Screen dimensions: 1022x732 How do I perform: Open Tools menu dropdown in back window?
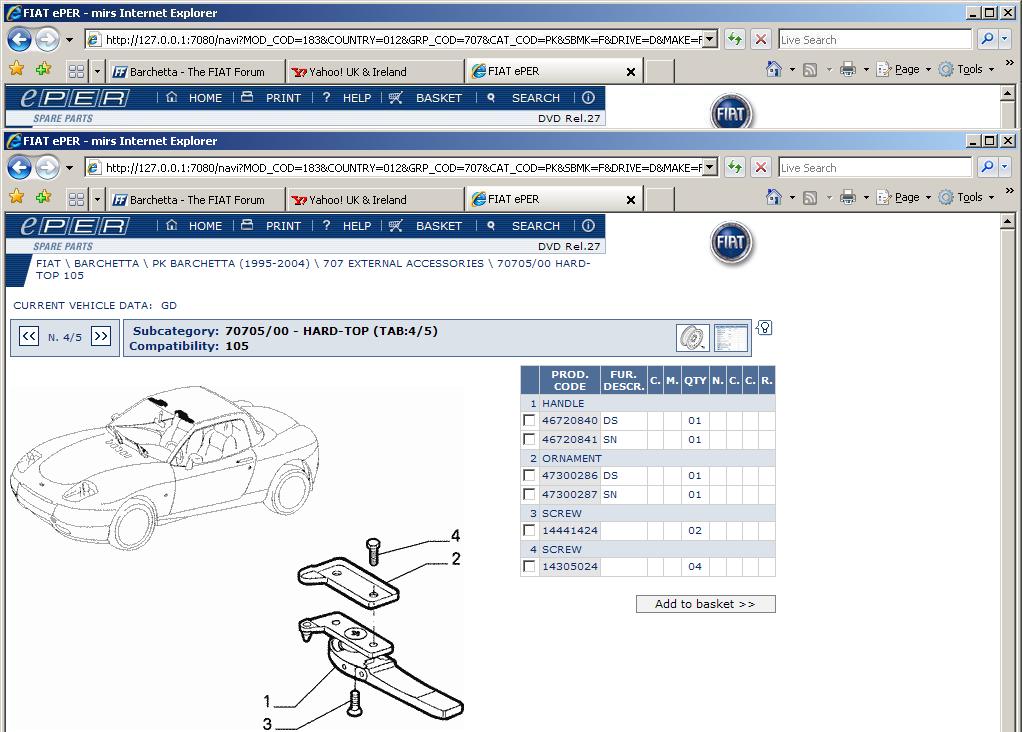click(991, 70)
